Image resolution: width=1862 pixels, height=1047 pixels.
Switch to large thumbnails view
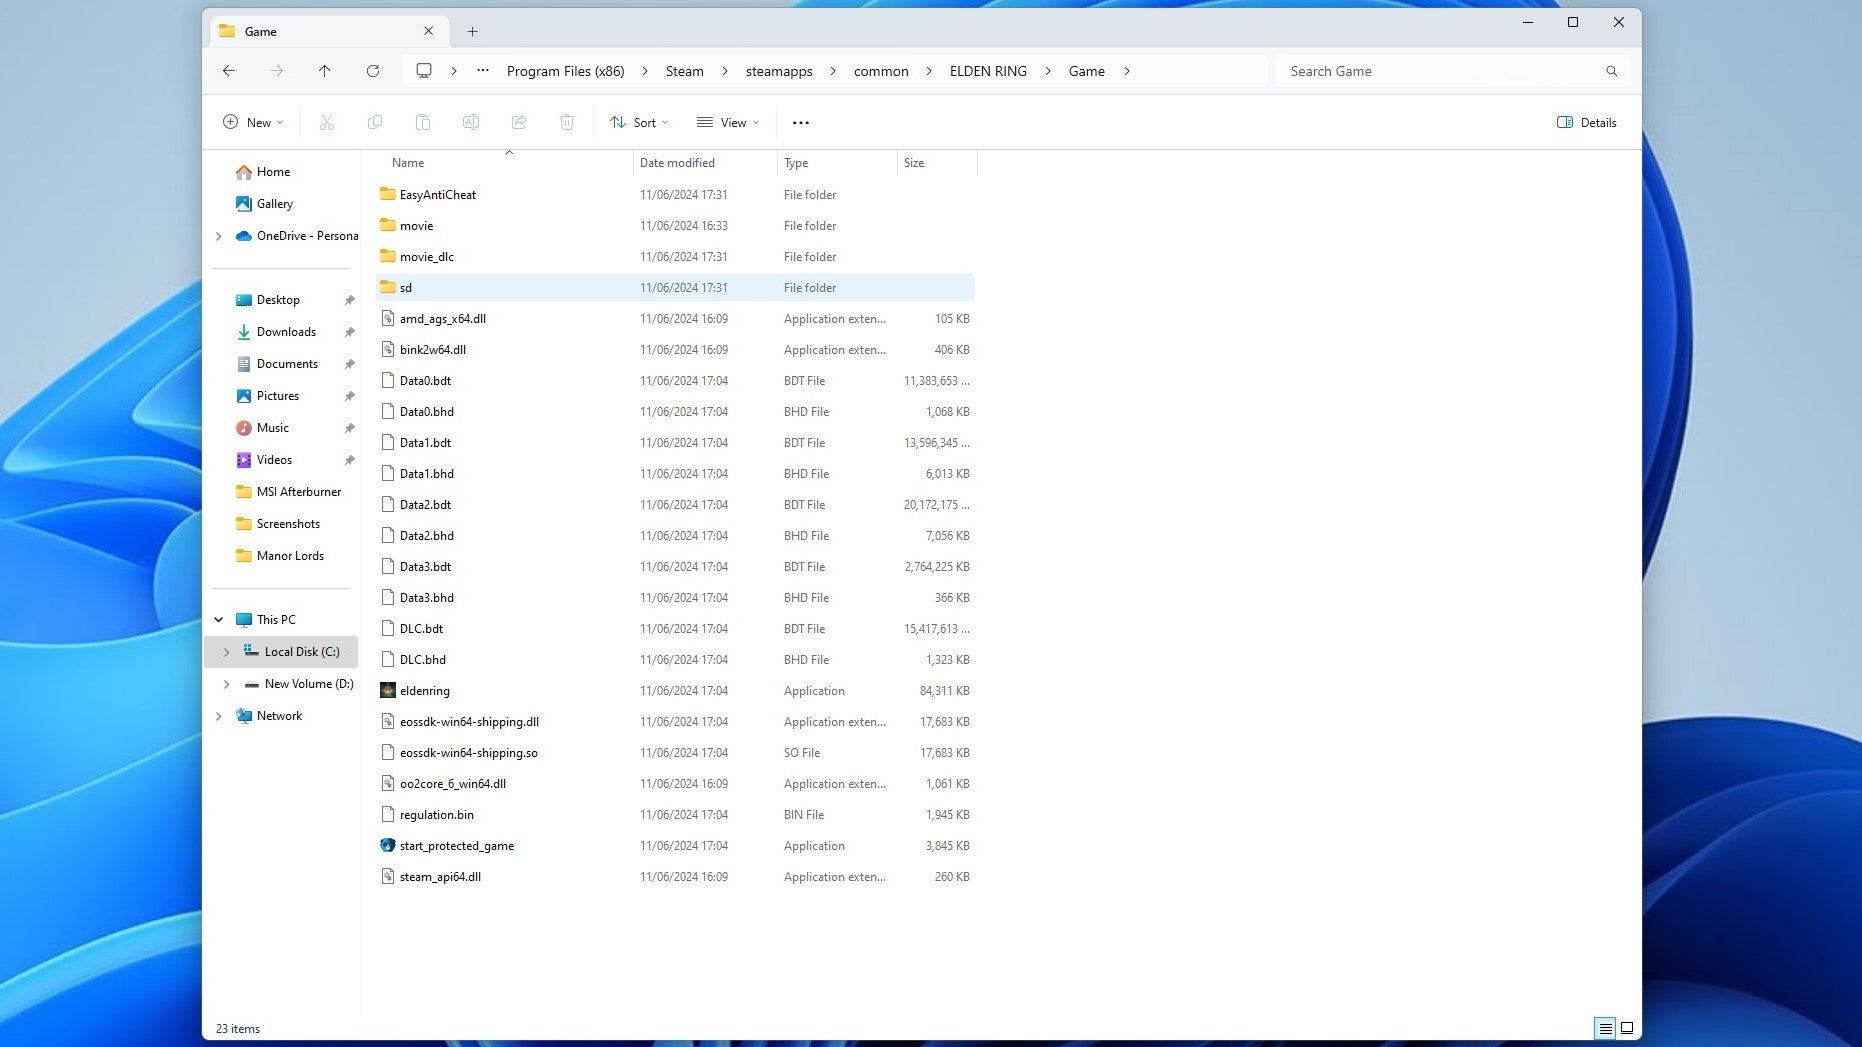pyautogui.click(x=1627, y=1028)
